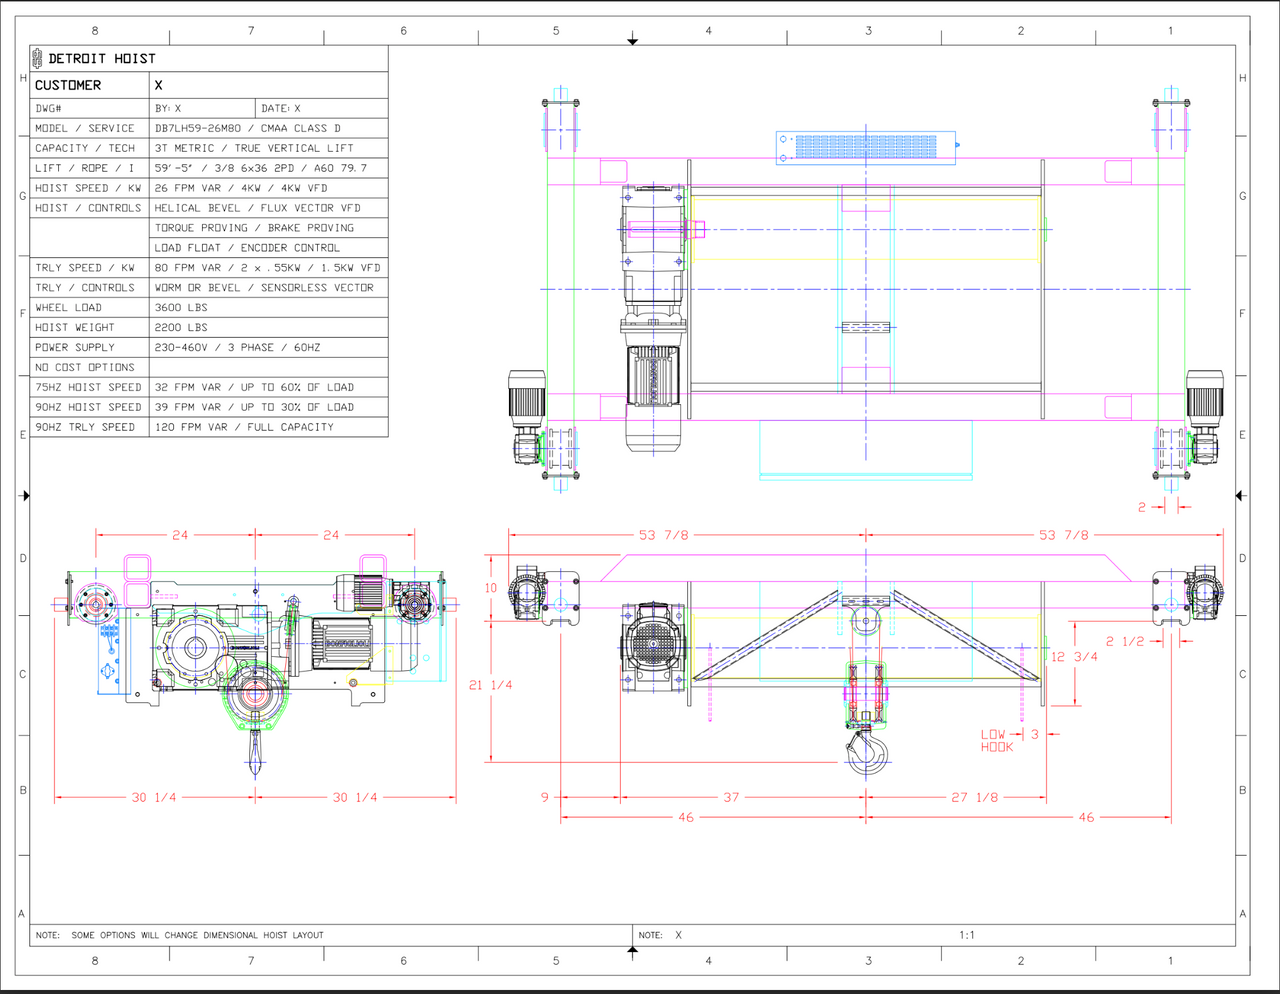This screenshot has height=994, width=1280.
Task: Select the '2200 LBS' value
Action: (181, 328)
